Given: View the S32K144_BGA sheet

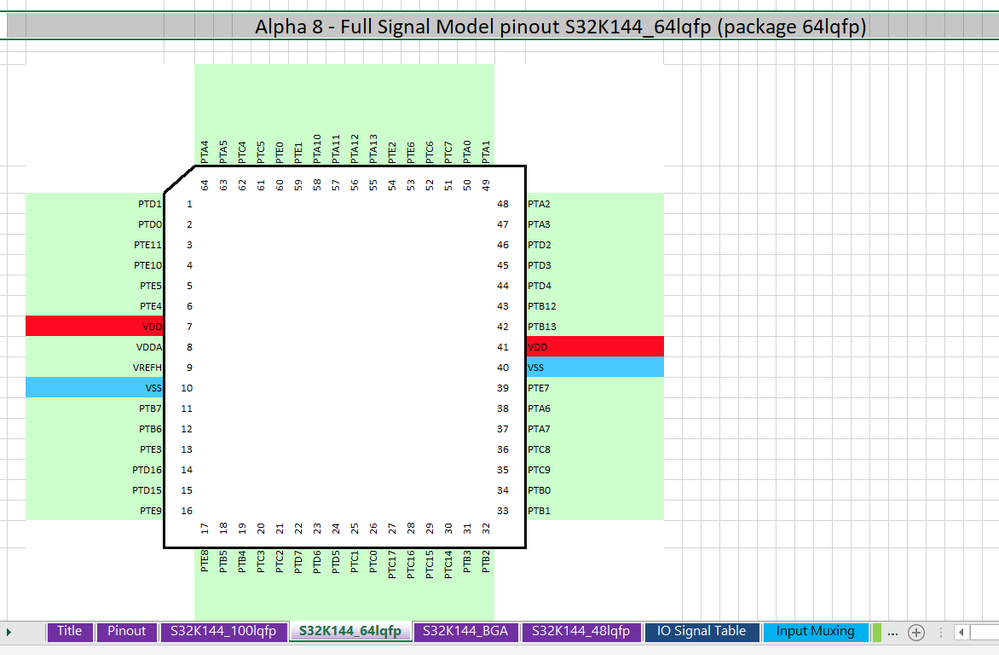Looking at the screenshot, I should tap(466, 632).
